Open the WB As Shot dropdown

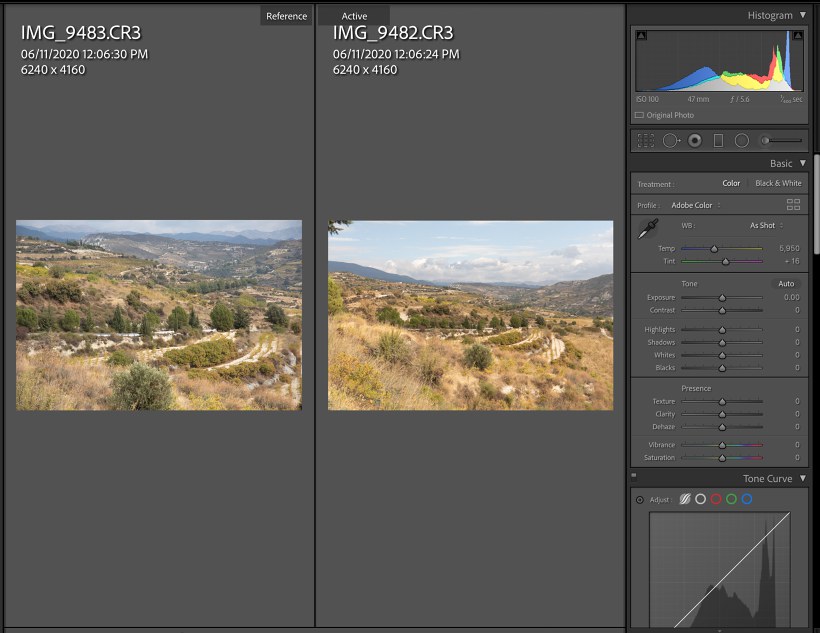coord(765,226)
